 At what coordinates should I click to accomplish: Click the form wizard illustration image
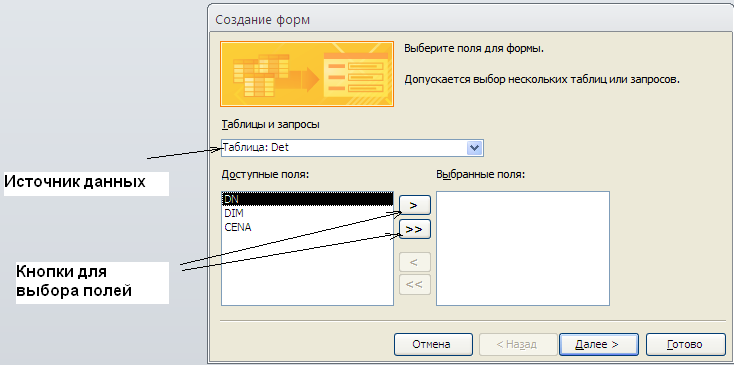pos(307,73)
